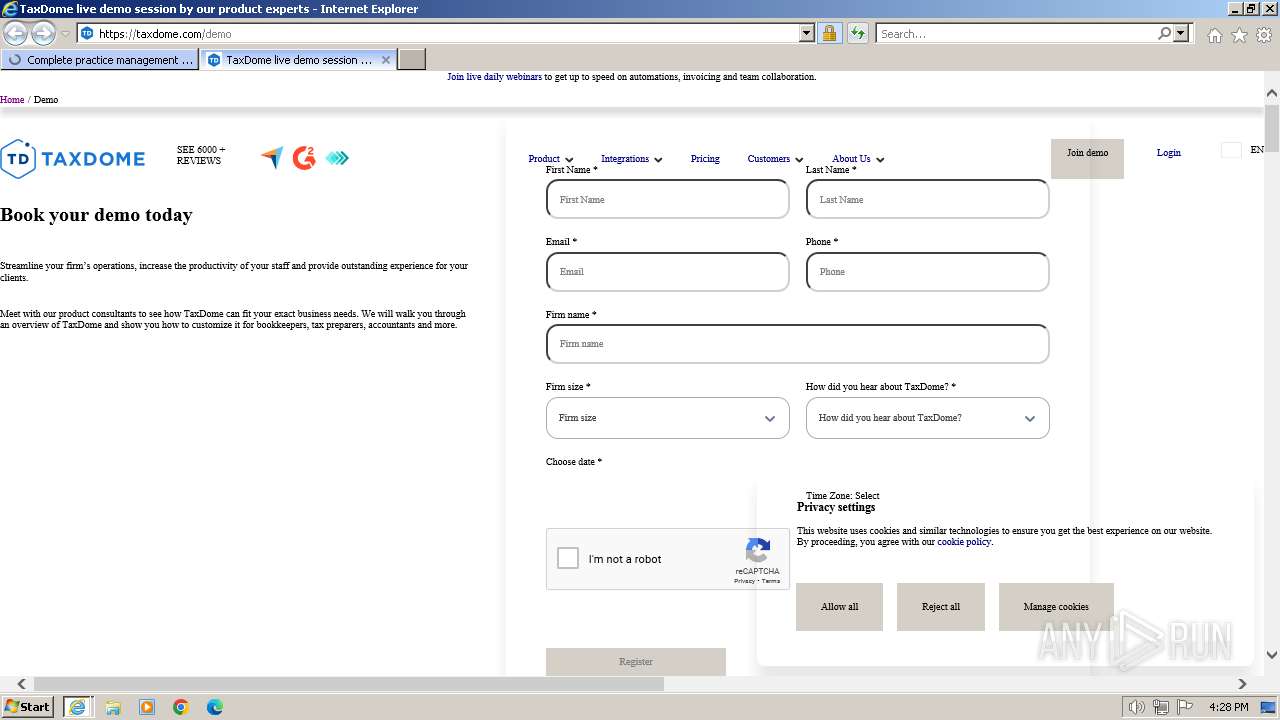The image size is (1280, 720).
Task: Click the Last Name input field
Action: tap(928, 199)
